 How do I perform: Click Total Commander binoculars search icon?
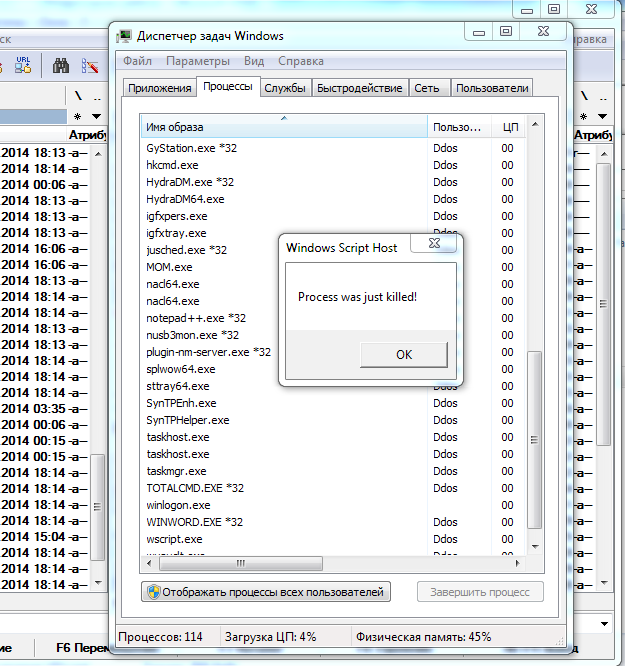61,66
